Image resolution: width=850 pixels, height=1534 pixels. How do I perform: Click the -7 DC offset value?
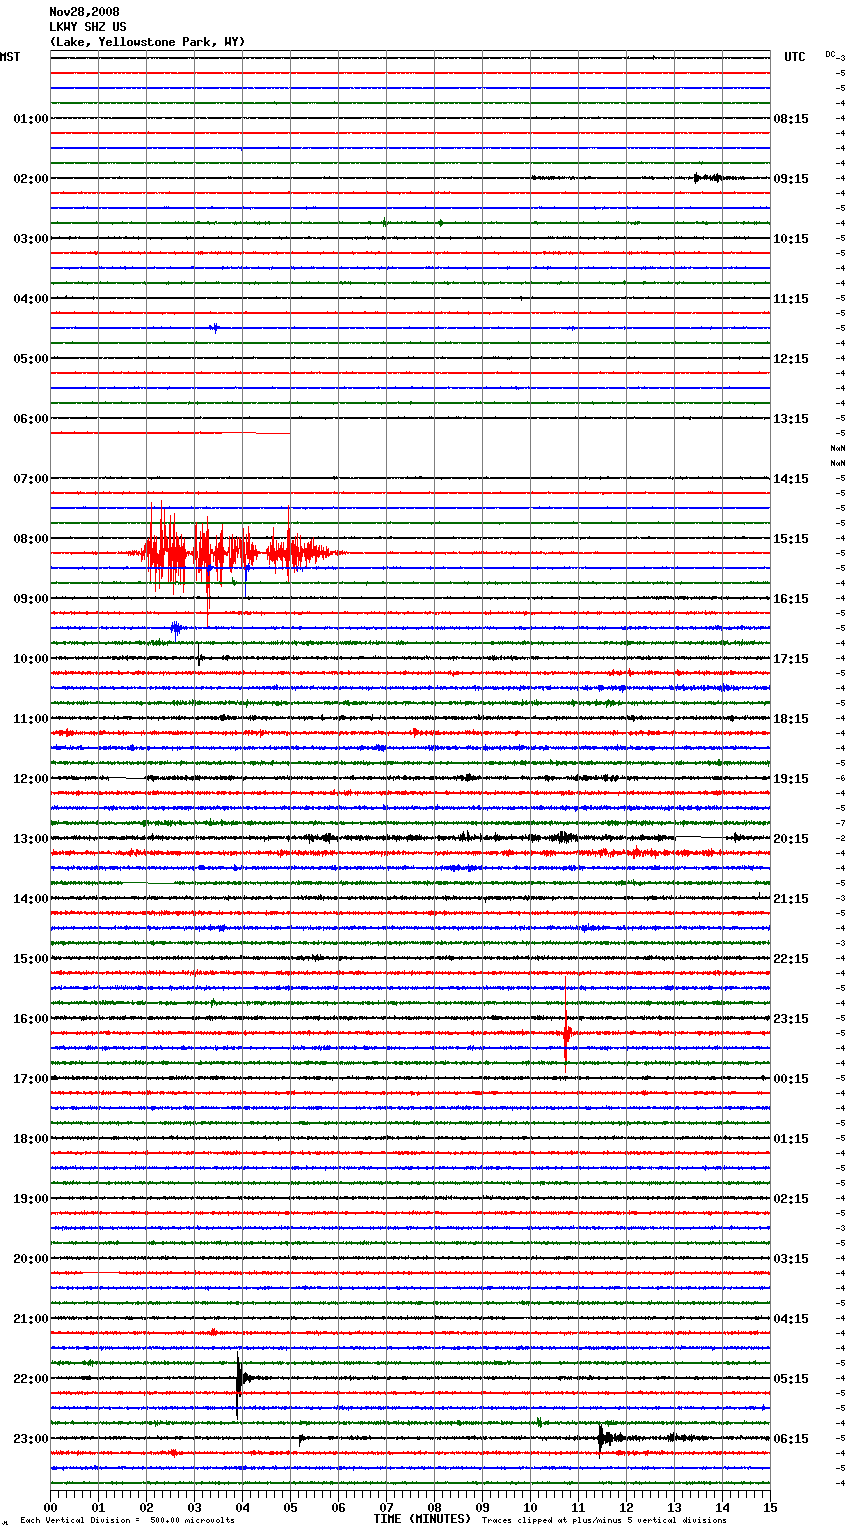[x=840, y=823]
